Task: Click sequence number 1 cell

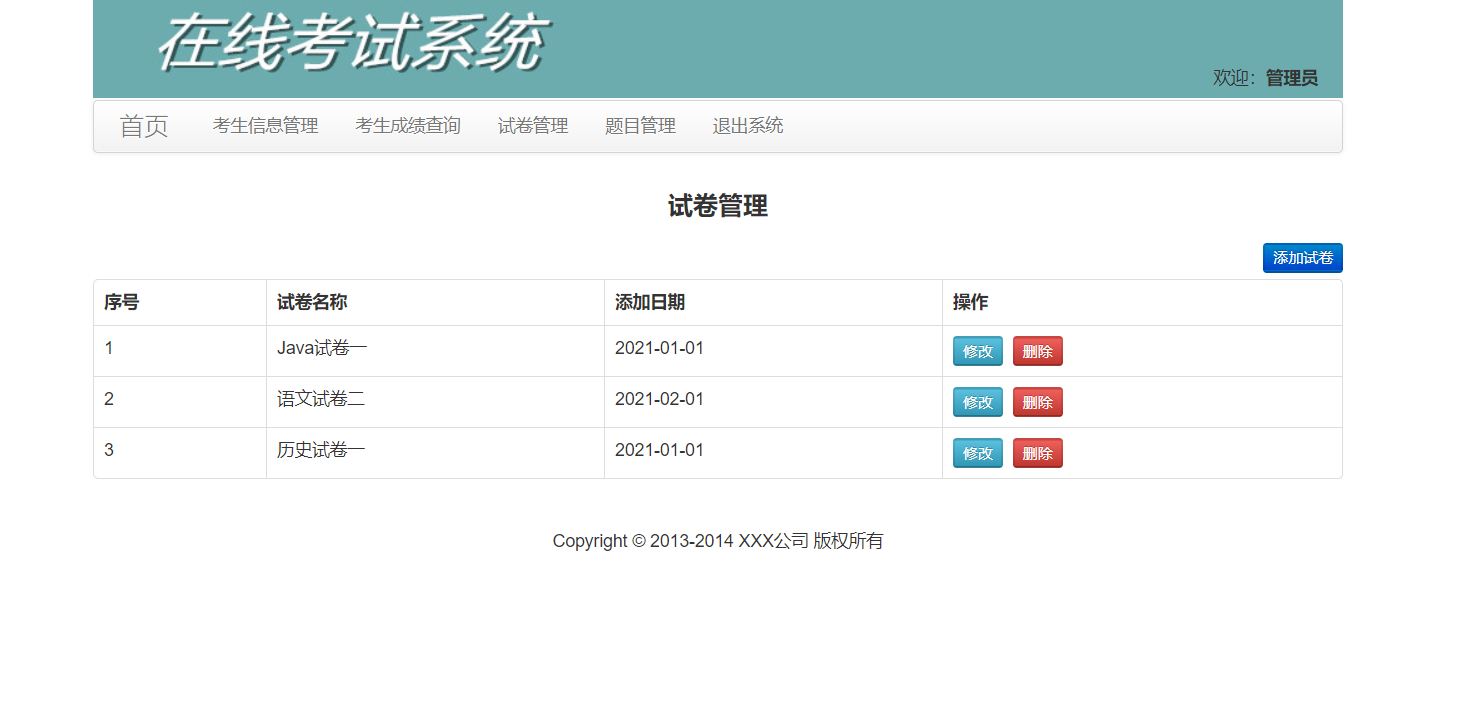Action: (180, 351)
